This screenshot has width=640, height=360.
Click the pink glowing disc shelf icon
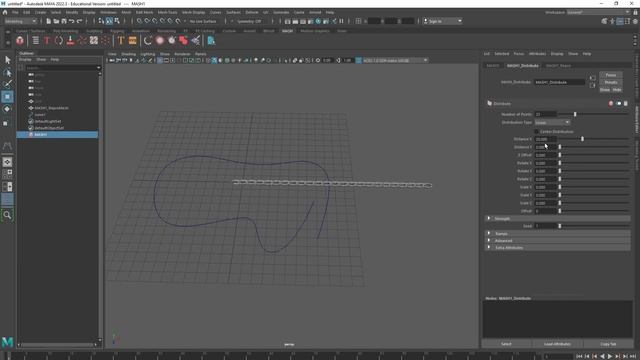tap(160, 40)
